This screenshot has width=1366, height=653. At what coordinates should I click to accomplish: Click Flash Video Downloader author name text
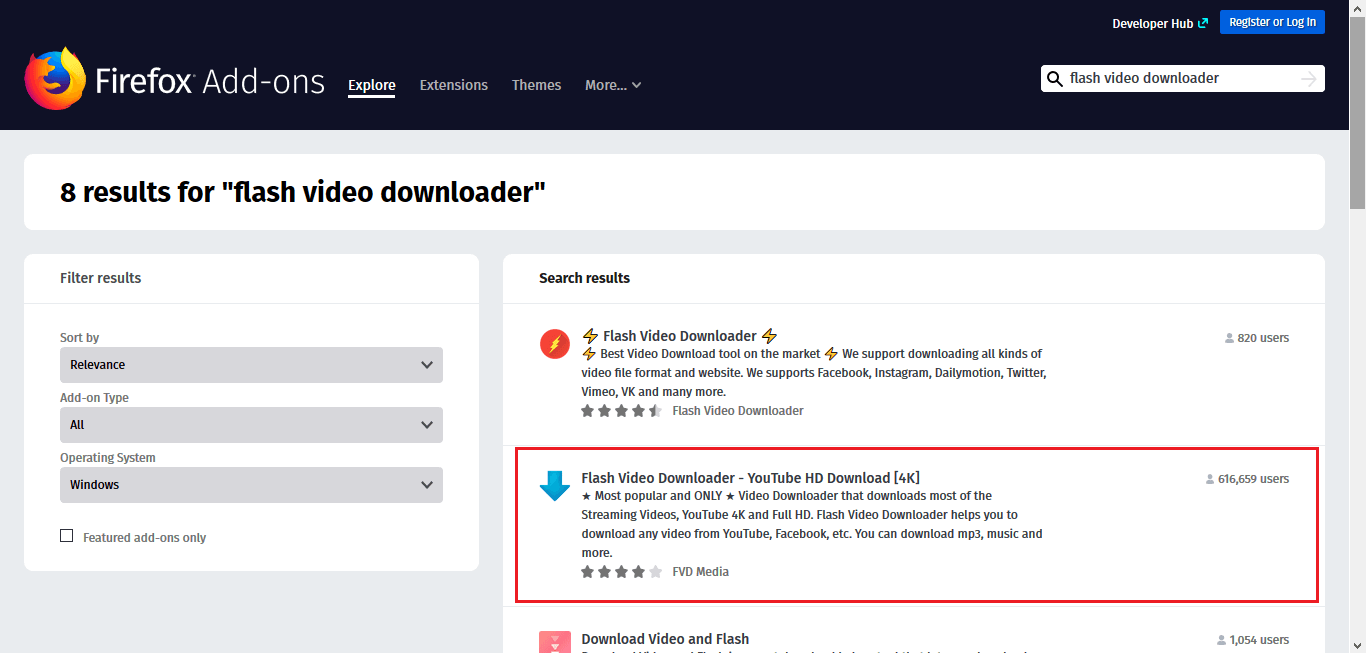738,411
